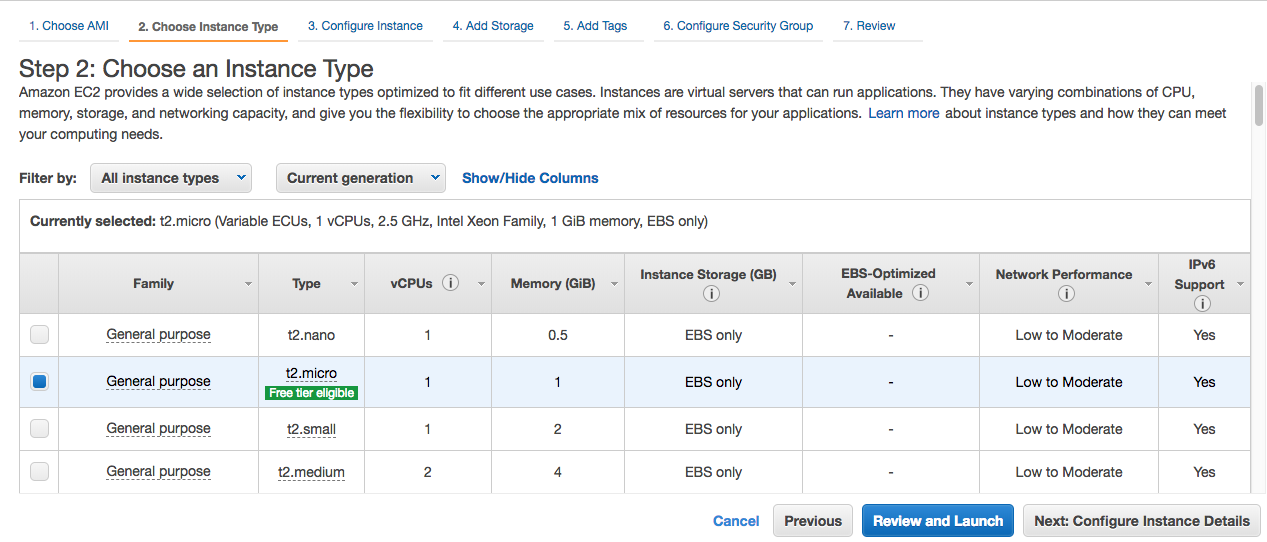Open the IPv6 Support column sort arrow
Image resolution: width=1267 pixels, height=542 pixels.
tap(1240, 285)
